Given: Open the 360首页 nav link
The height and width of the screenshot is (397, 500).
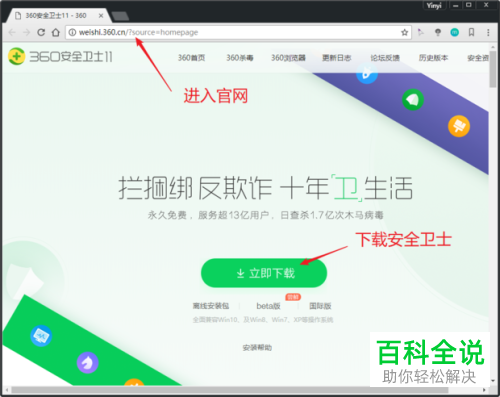Looking at the screenshot, I should [191, 58].
